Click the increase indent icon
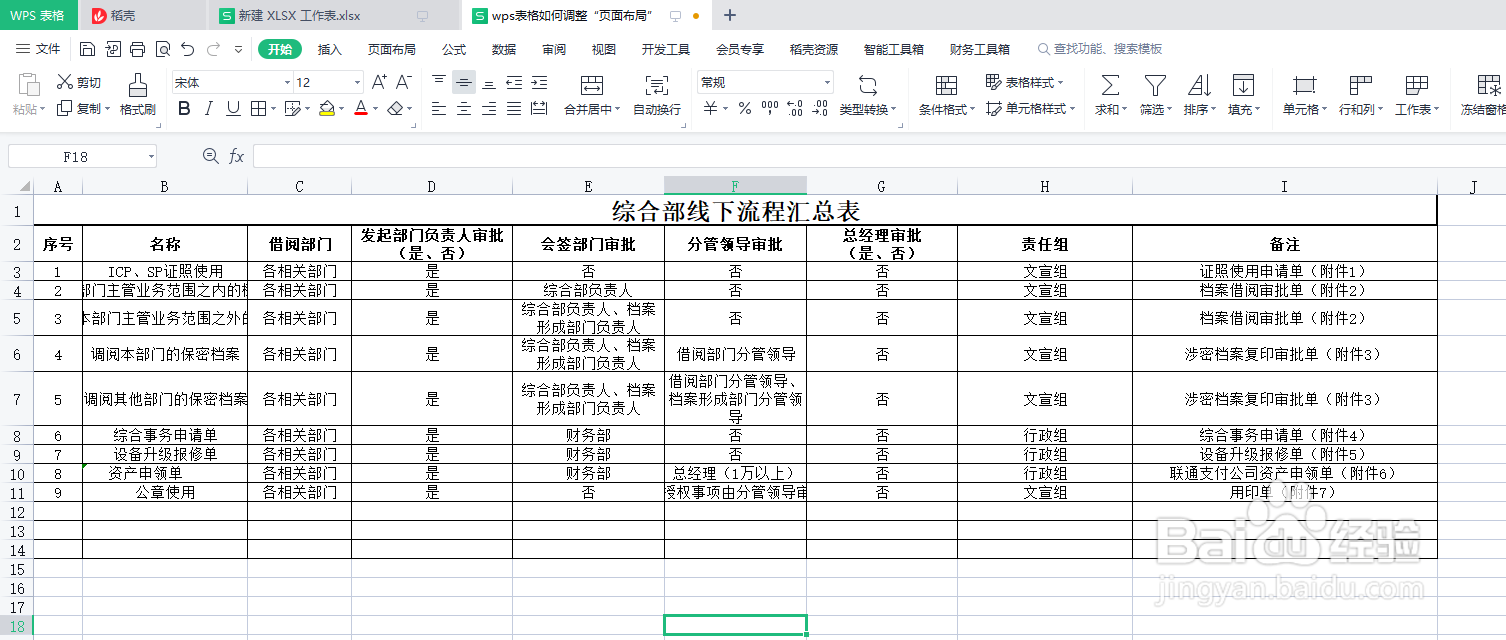 click(539, 83)
